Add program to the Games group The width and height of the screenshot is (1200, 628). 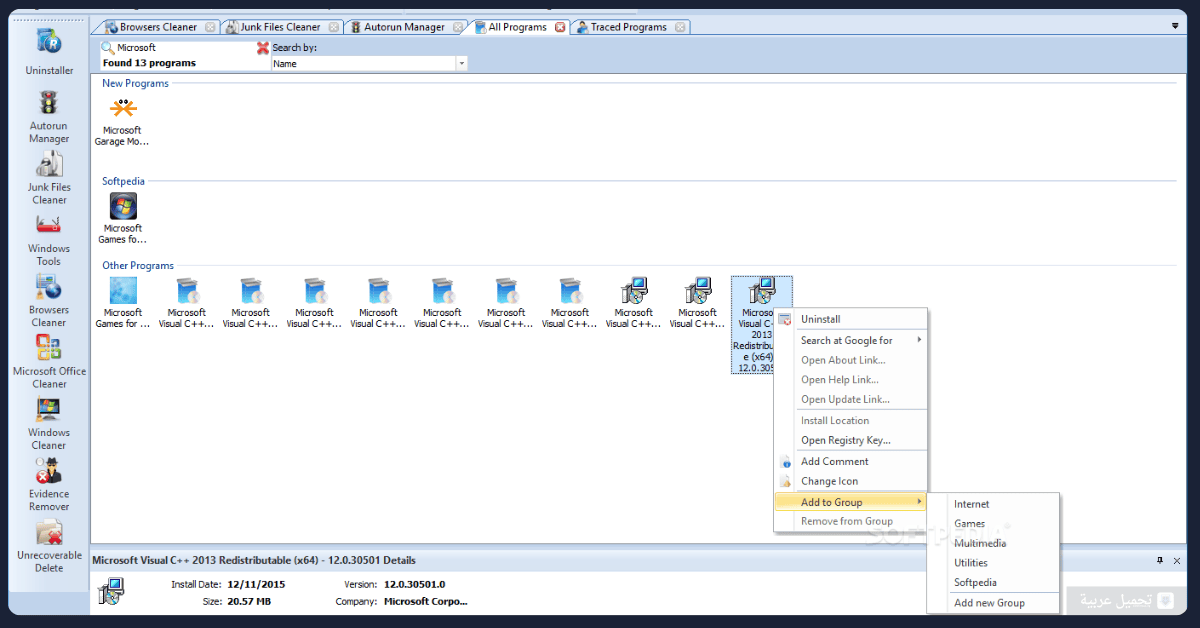click(x=992, y=523)
